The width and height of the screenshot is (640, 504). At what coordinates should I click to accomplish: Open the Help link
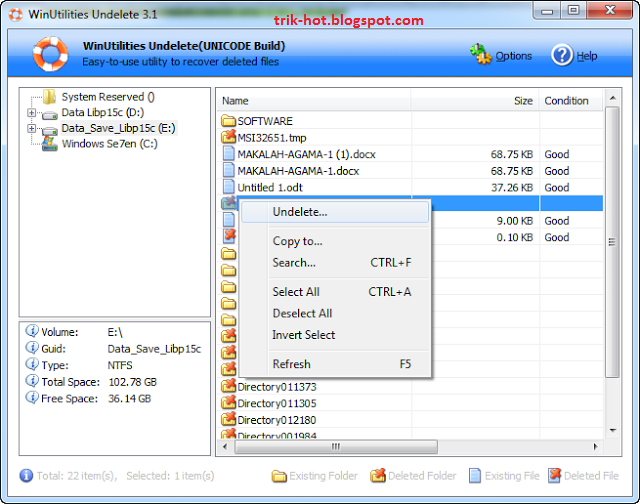tap(587, 56)
